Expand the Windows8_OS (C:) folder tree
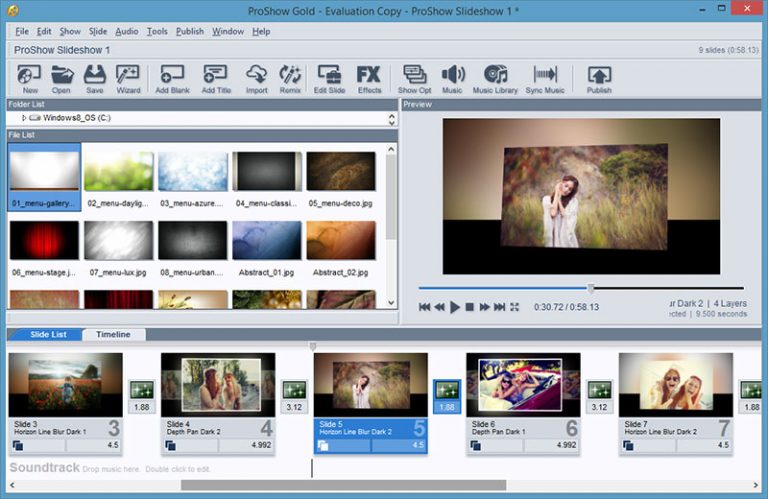The height and width of the screenshot is (499, 768). 24,118
